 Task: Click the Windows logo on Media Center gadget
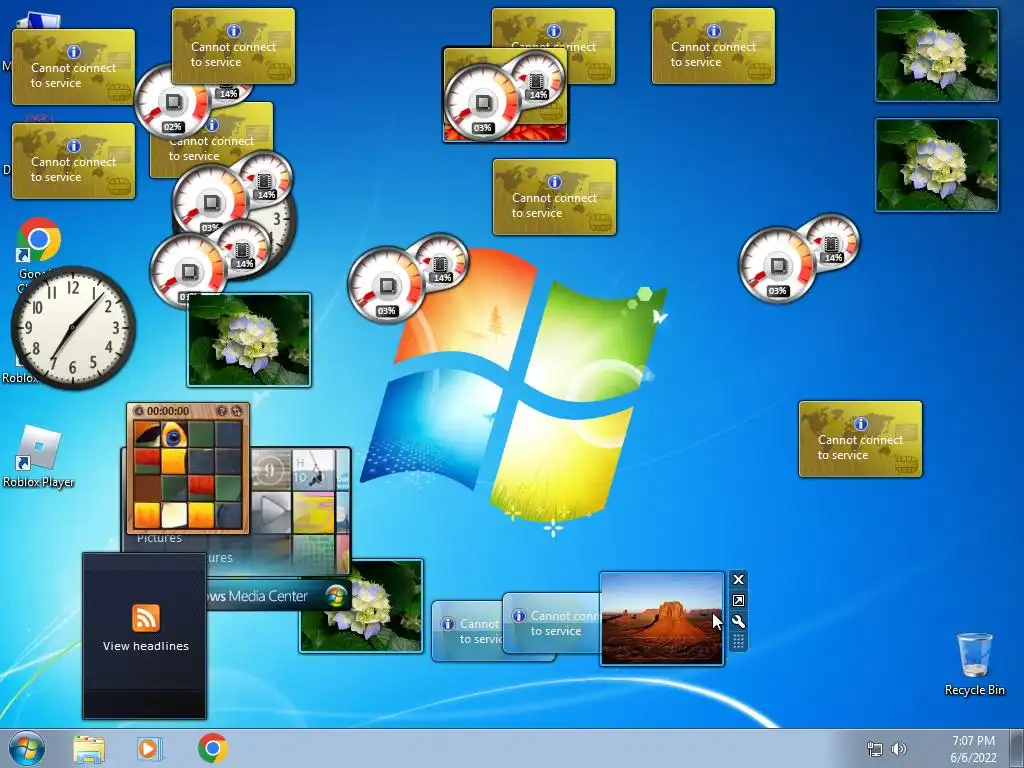(x=336, y=596)
